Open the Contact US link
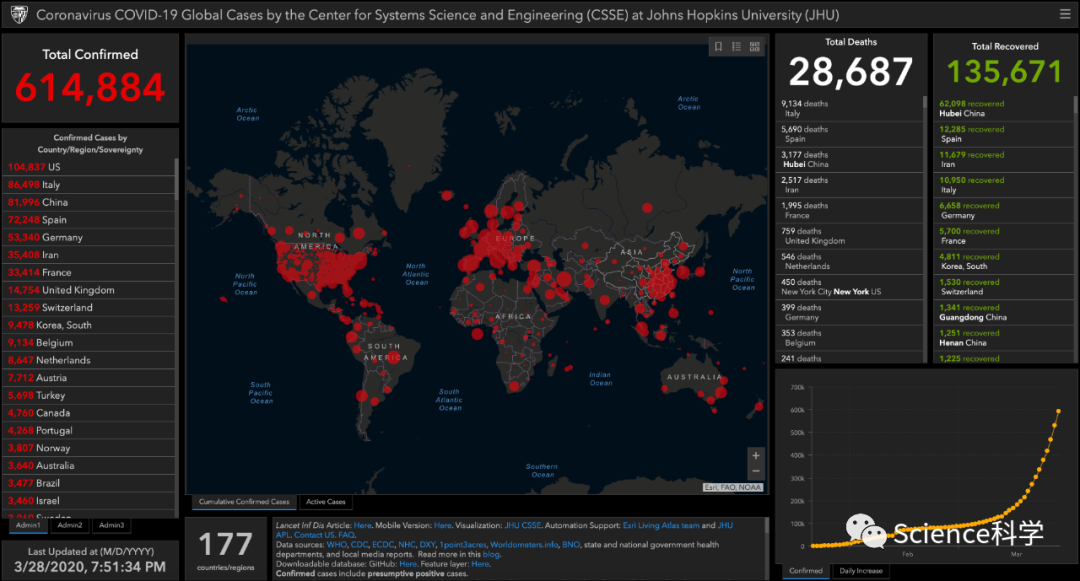The width and height of the screenshot is (1080, 581). click(314, 535)
